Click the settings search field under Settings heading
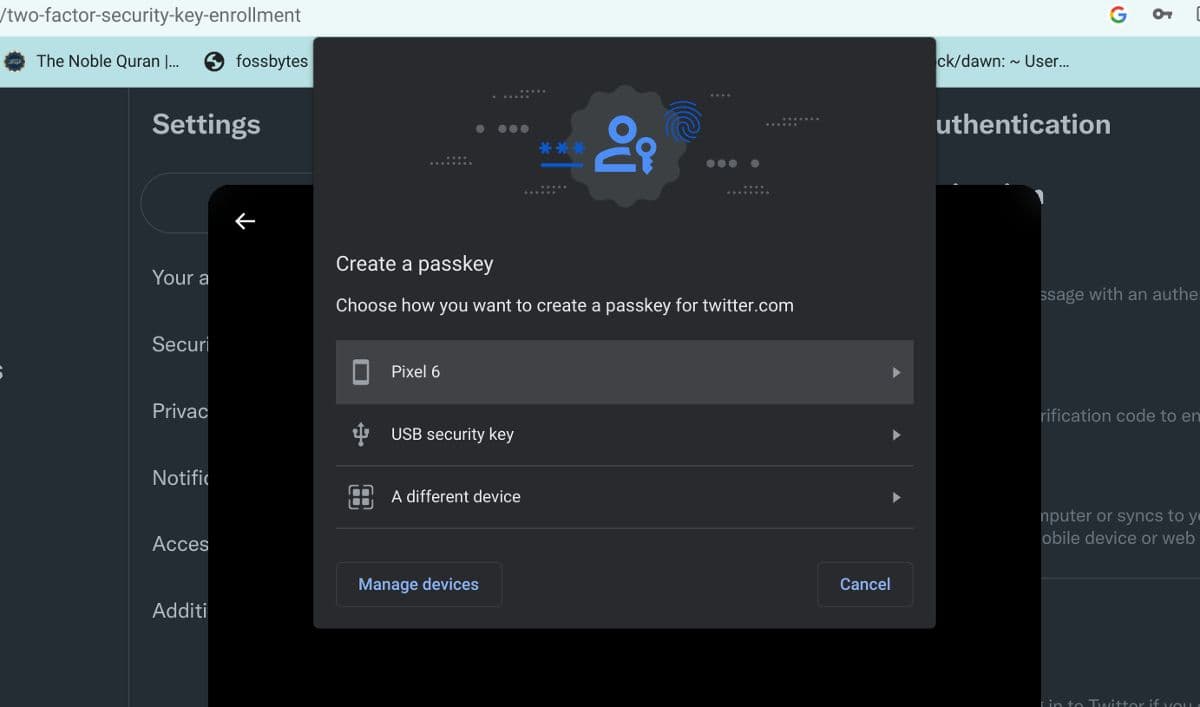This screenshot has width=1200, height=707. (175, 204)
